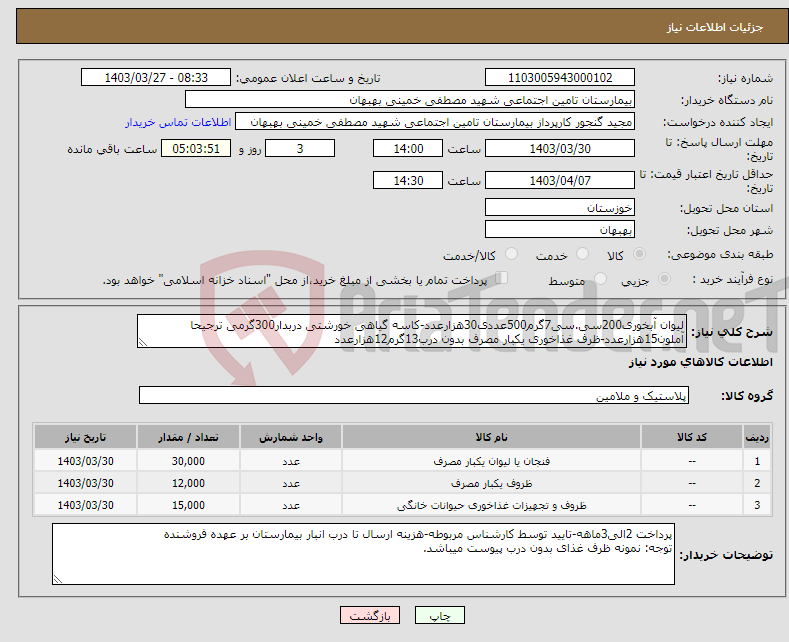This screenshot has height=642, width=789.
Task: Click item name ظروف یکبار مصرف
Action: pyautogui.click(x=491, y=483)
